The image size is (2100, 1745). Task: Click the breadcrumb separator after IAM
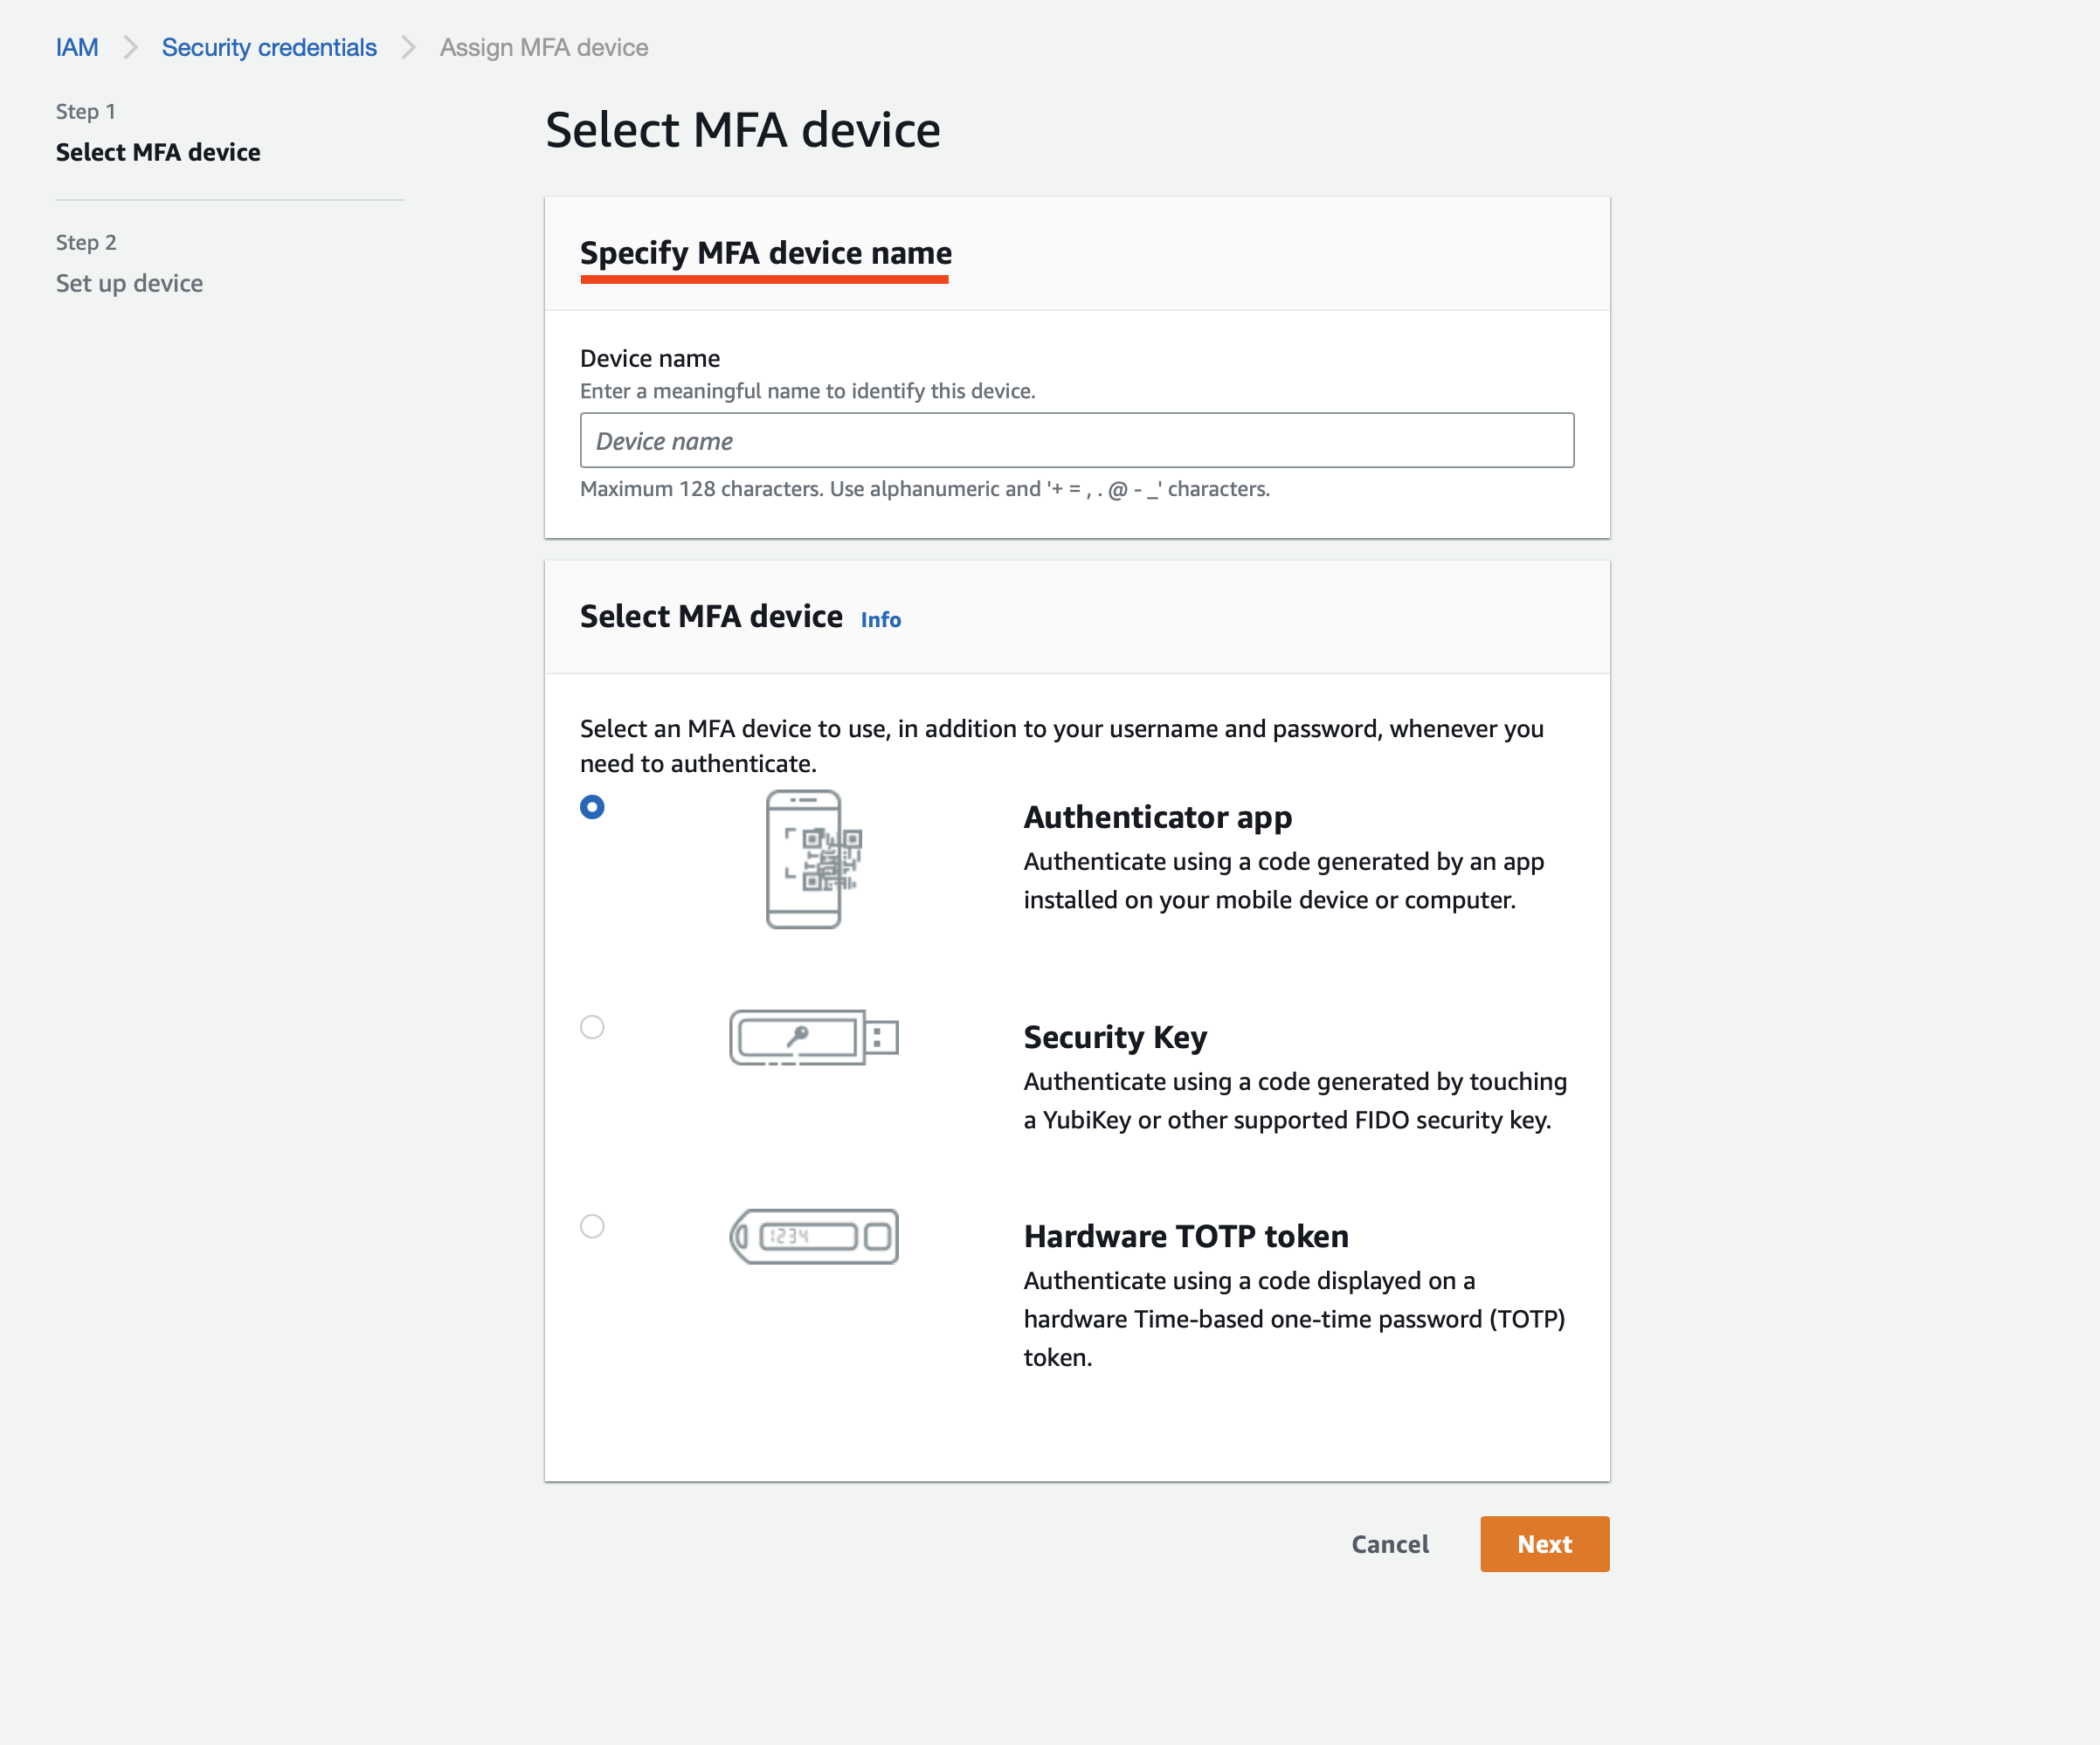click(x=130, y=47)
